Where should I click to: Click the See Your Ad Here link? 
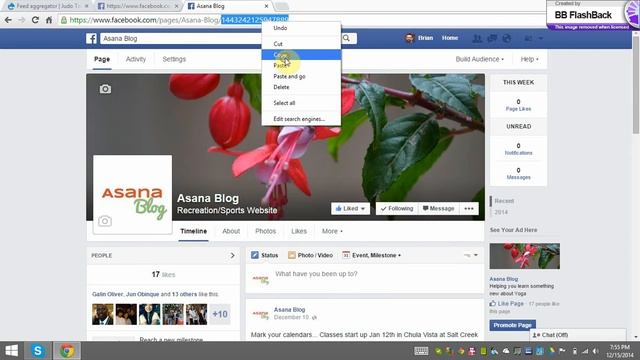click(513, 230)
